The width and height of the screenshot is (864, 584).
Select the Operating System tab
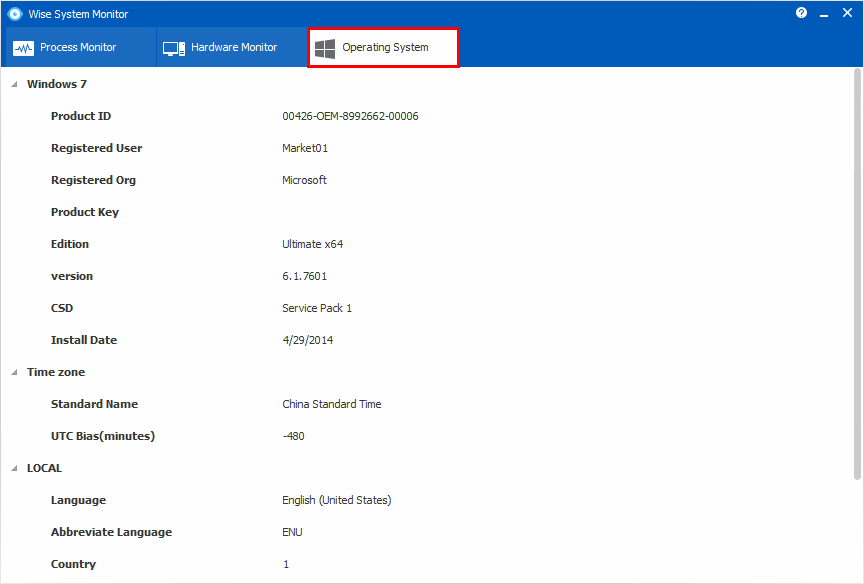[384, 47]
